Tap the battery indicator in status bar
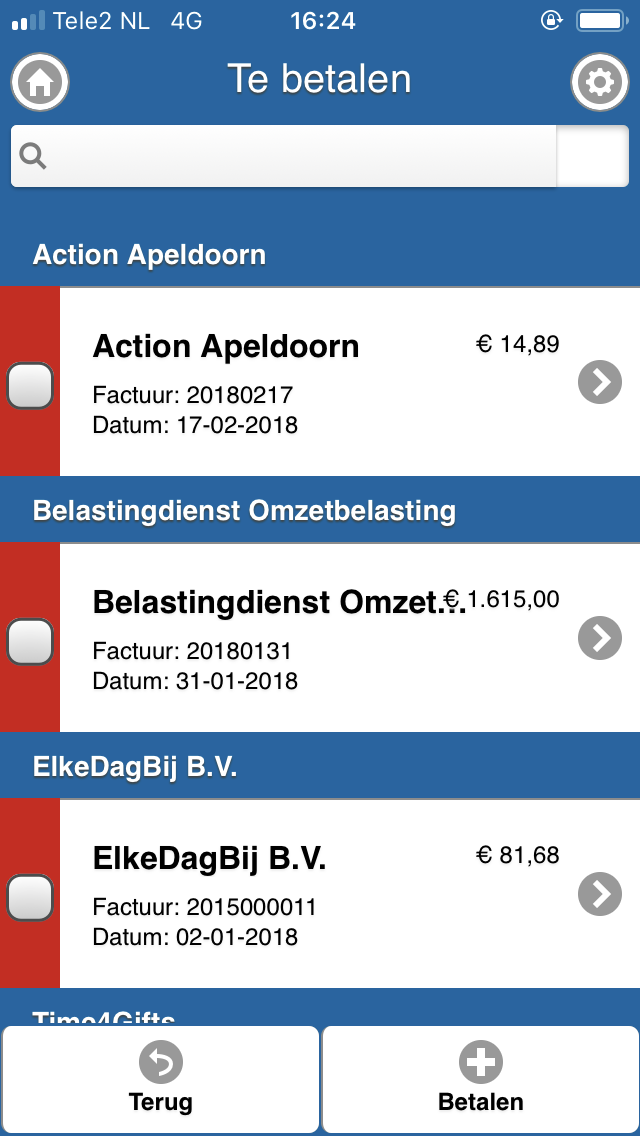640x1136 pixels. click(x=601, y=20)
